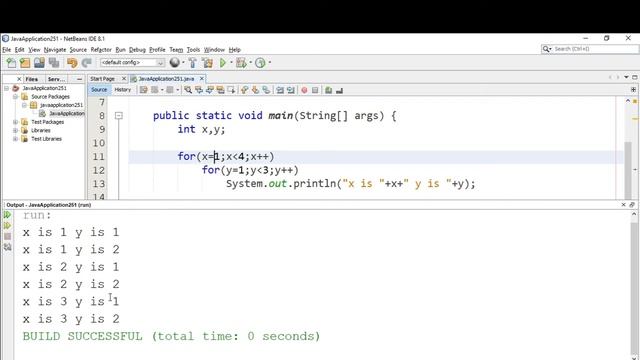Expand the Libraries tree node
The image size is (640, 360).
[15, 131]
